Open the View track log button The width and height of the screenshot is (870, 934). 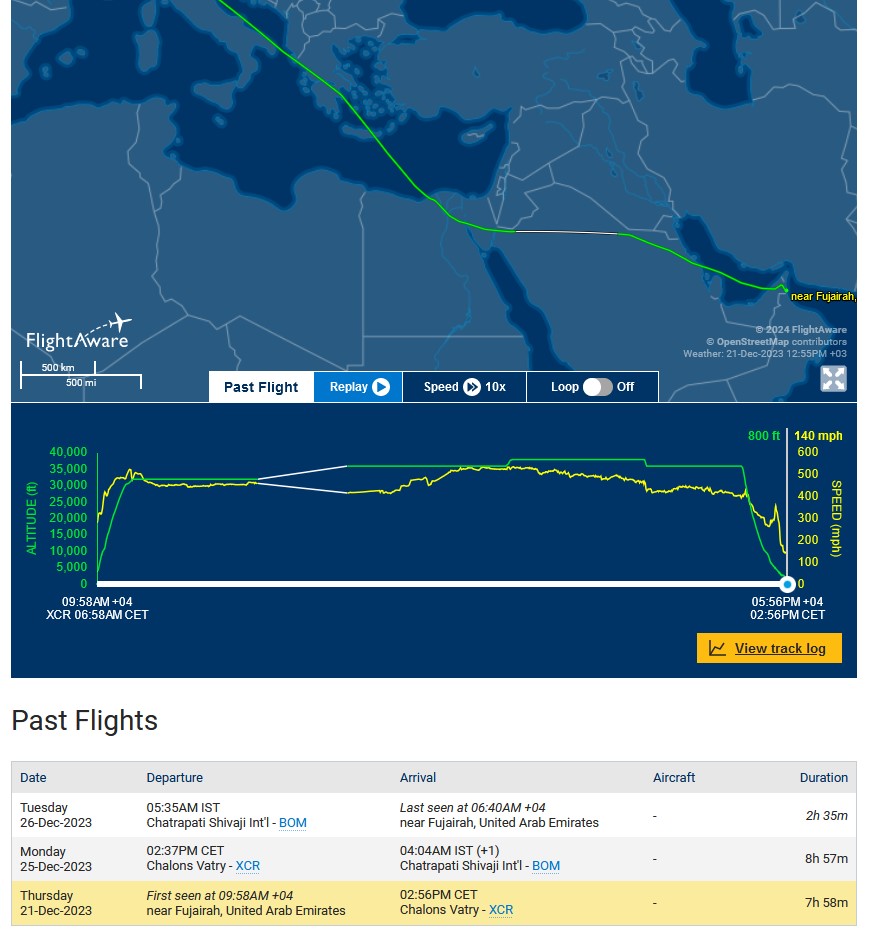point(769,648)
